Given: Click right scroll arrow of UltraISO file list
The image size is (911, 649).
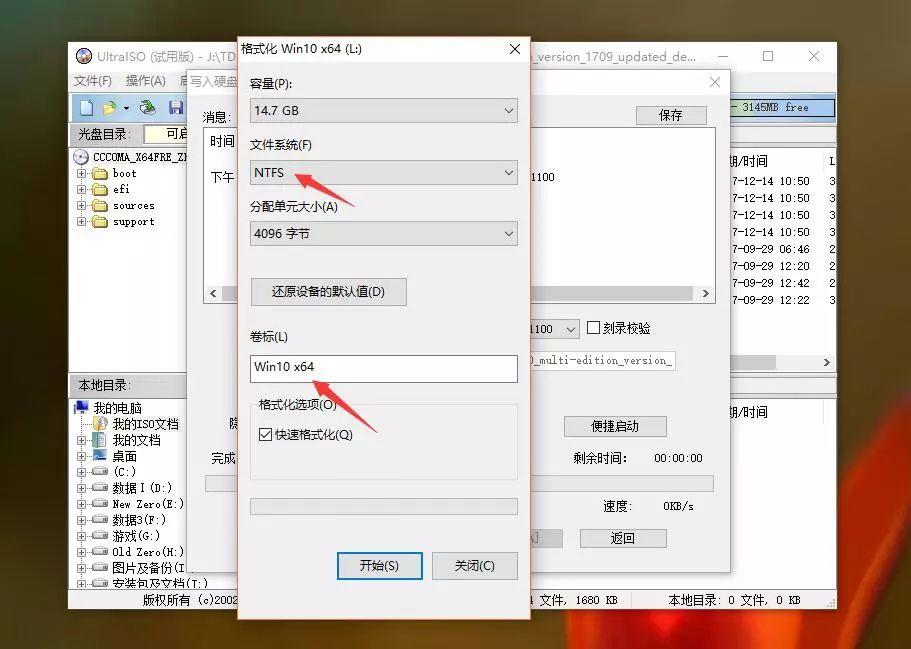Looking at the screenshot, I should [x=827, y=362].
